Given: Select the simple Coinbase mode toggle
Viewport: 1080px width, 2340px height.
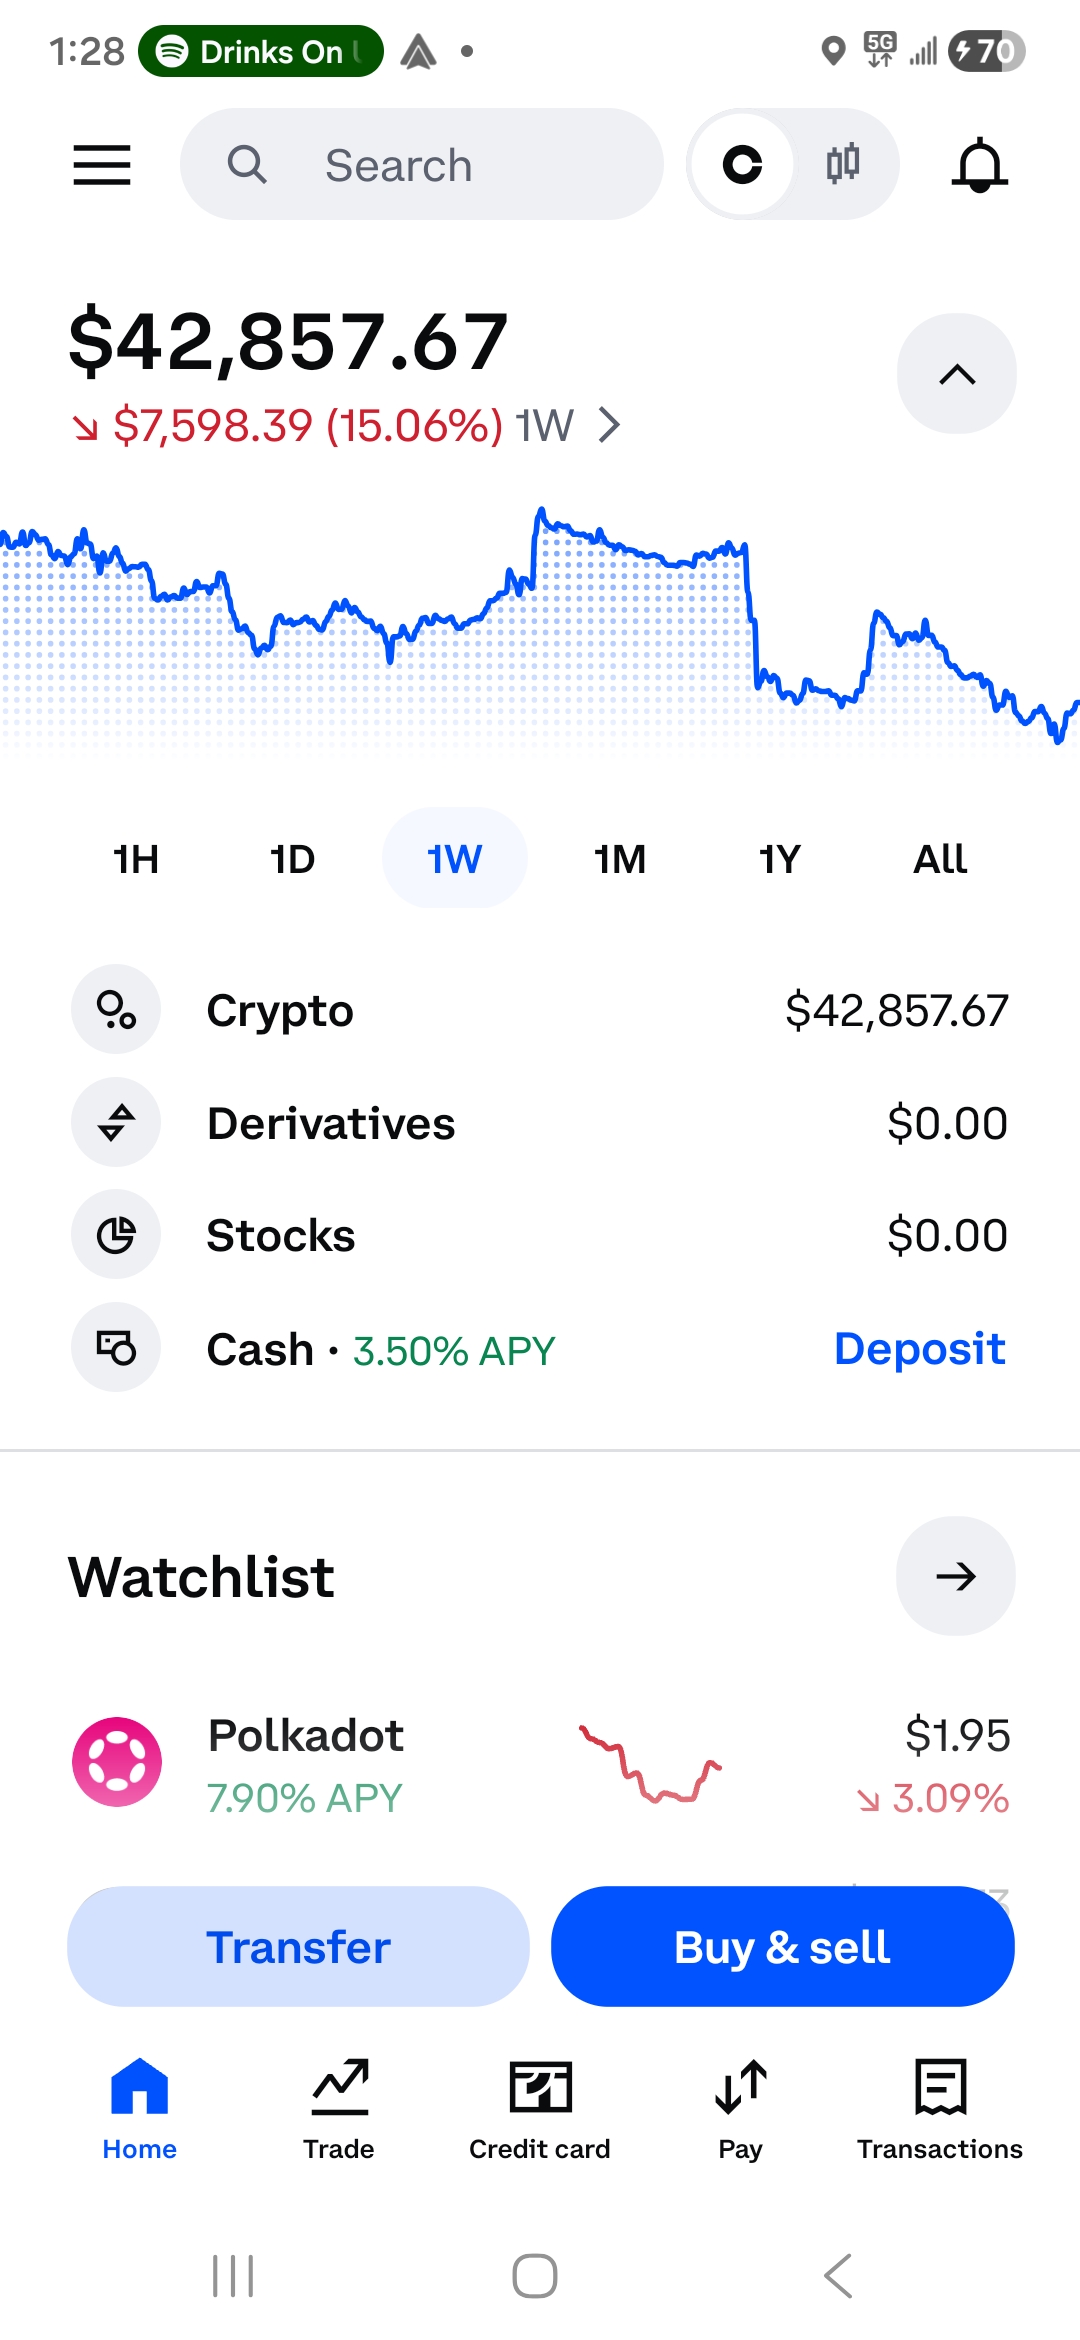Looking at the screenshot, I should pos(743,164).
